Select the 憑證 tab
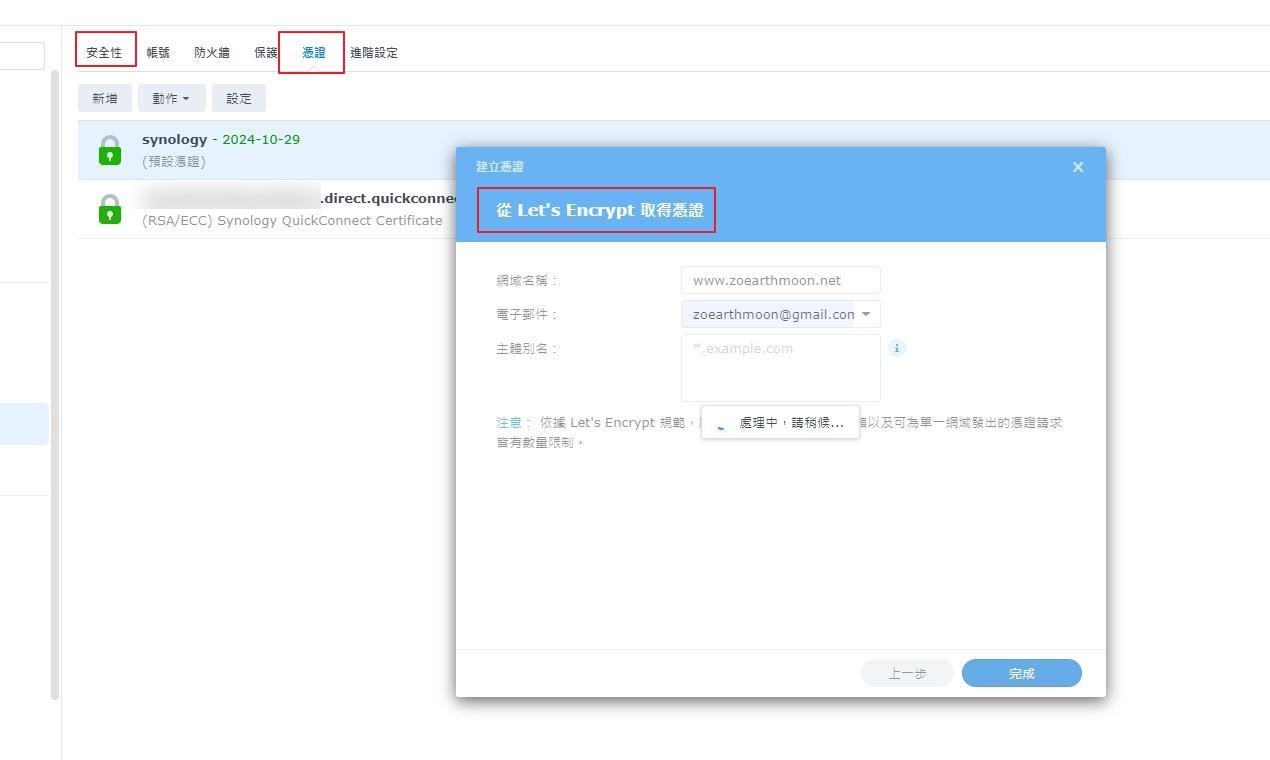The image size is (1270, 760). 313,52
